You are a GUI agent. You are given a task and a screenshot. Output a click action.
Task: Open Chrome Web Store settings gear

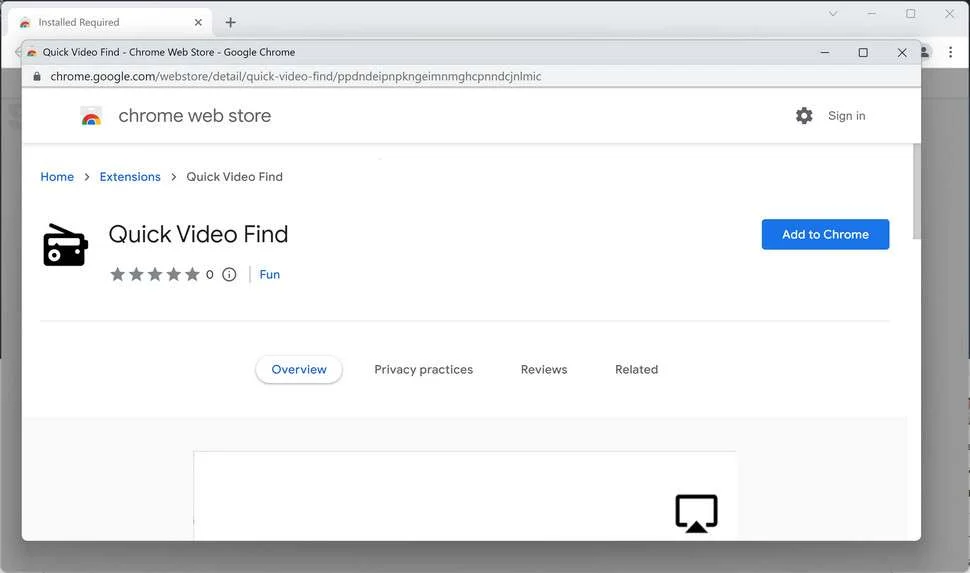click(x=804, y=116)
